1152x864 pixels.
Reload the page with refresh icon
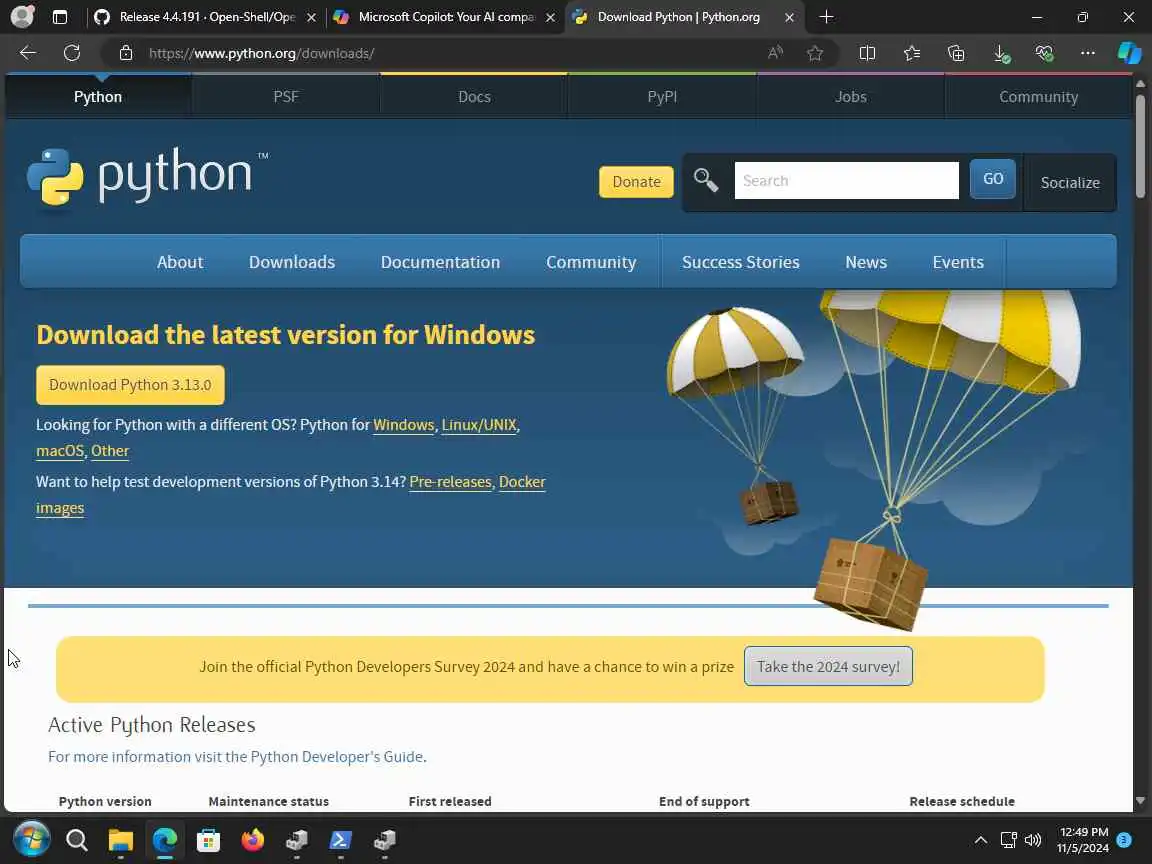click(x=71, y=53)
